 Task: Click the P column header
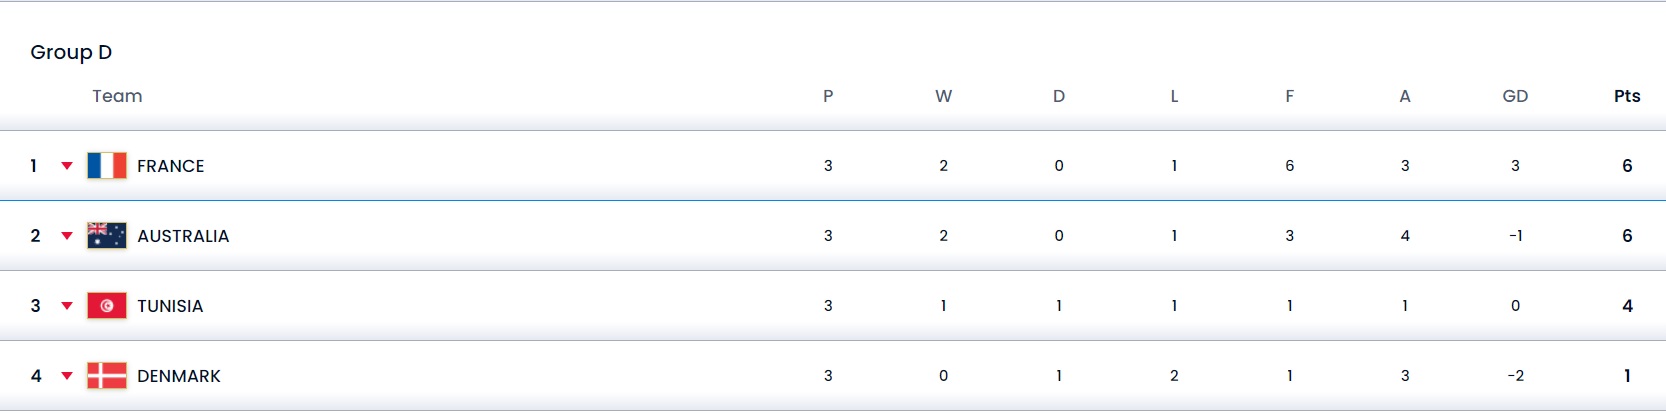pos(828,96)
